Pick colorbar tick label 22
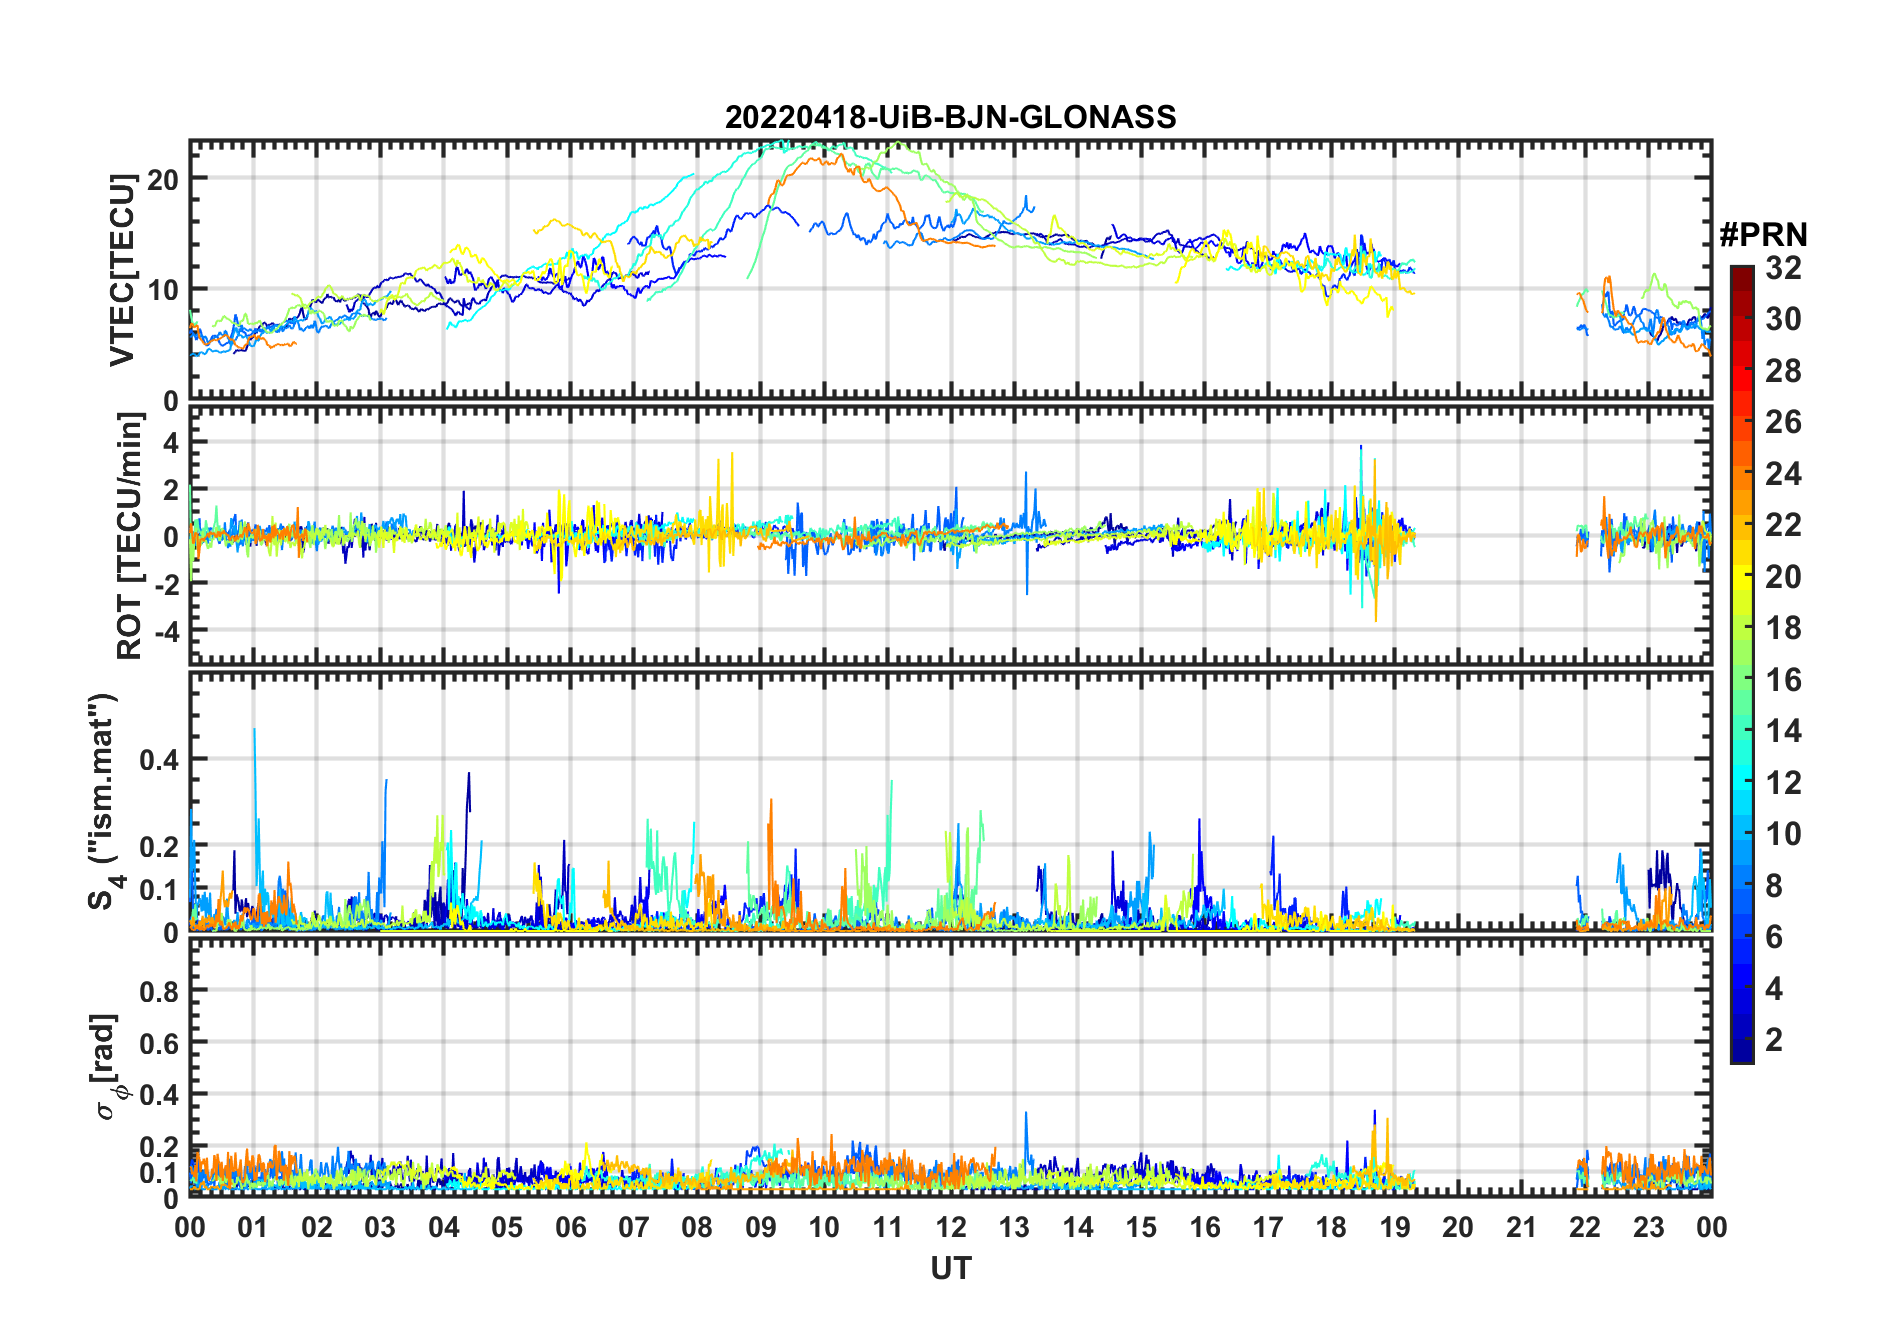Screen dimensions: 1902x1330 tap(1784, 525)
